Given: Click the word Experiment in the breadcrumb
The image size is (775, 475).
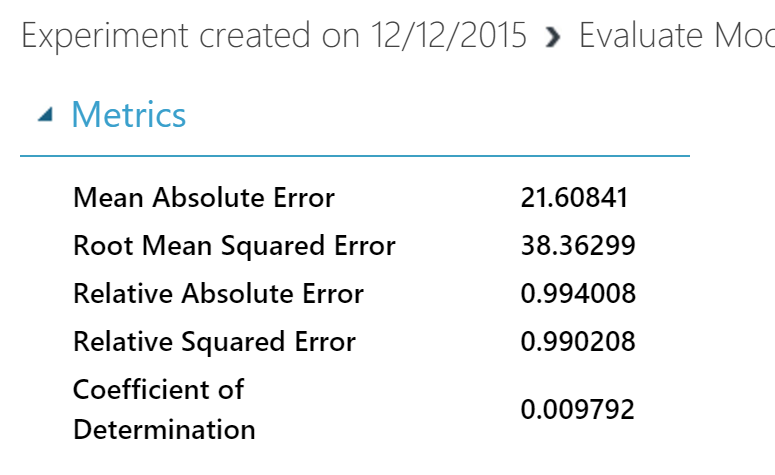Looking at the screenshot, I should click(x=105, y=37).
